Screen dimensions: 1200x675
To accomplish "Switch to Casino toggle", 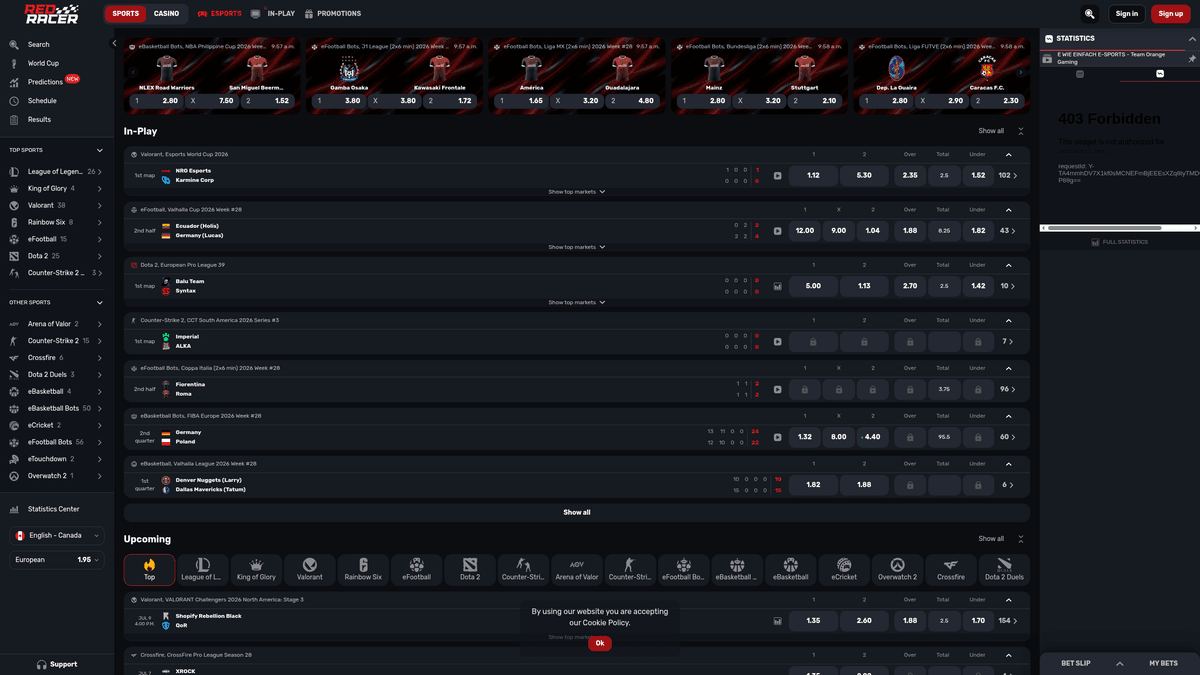I will [x=166, y=14].
